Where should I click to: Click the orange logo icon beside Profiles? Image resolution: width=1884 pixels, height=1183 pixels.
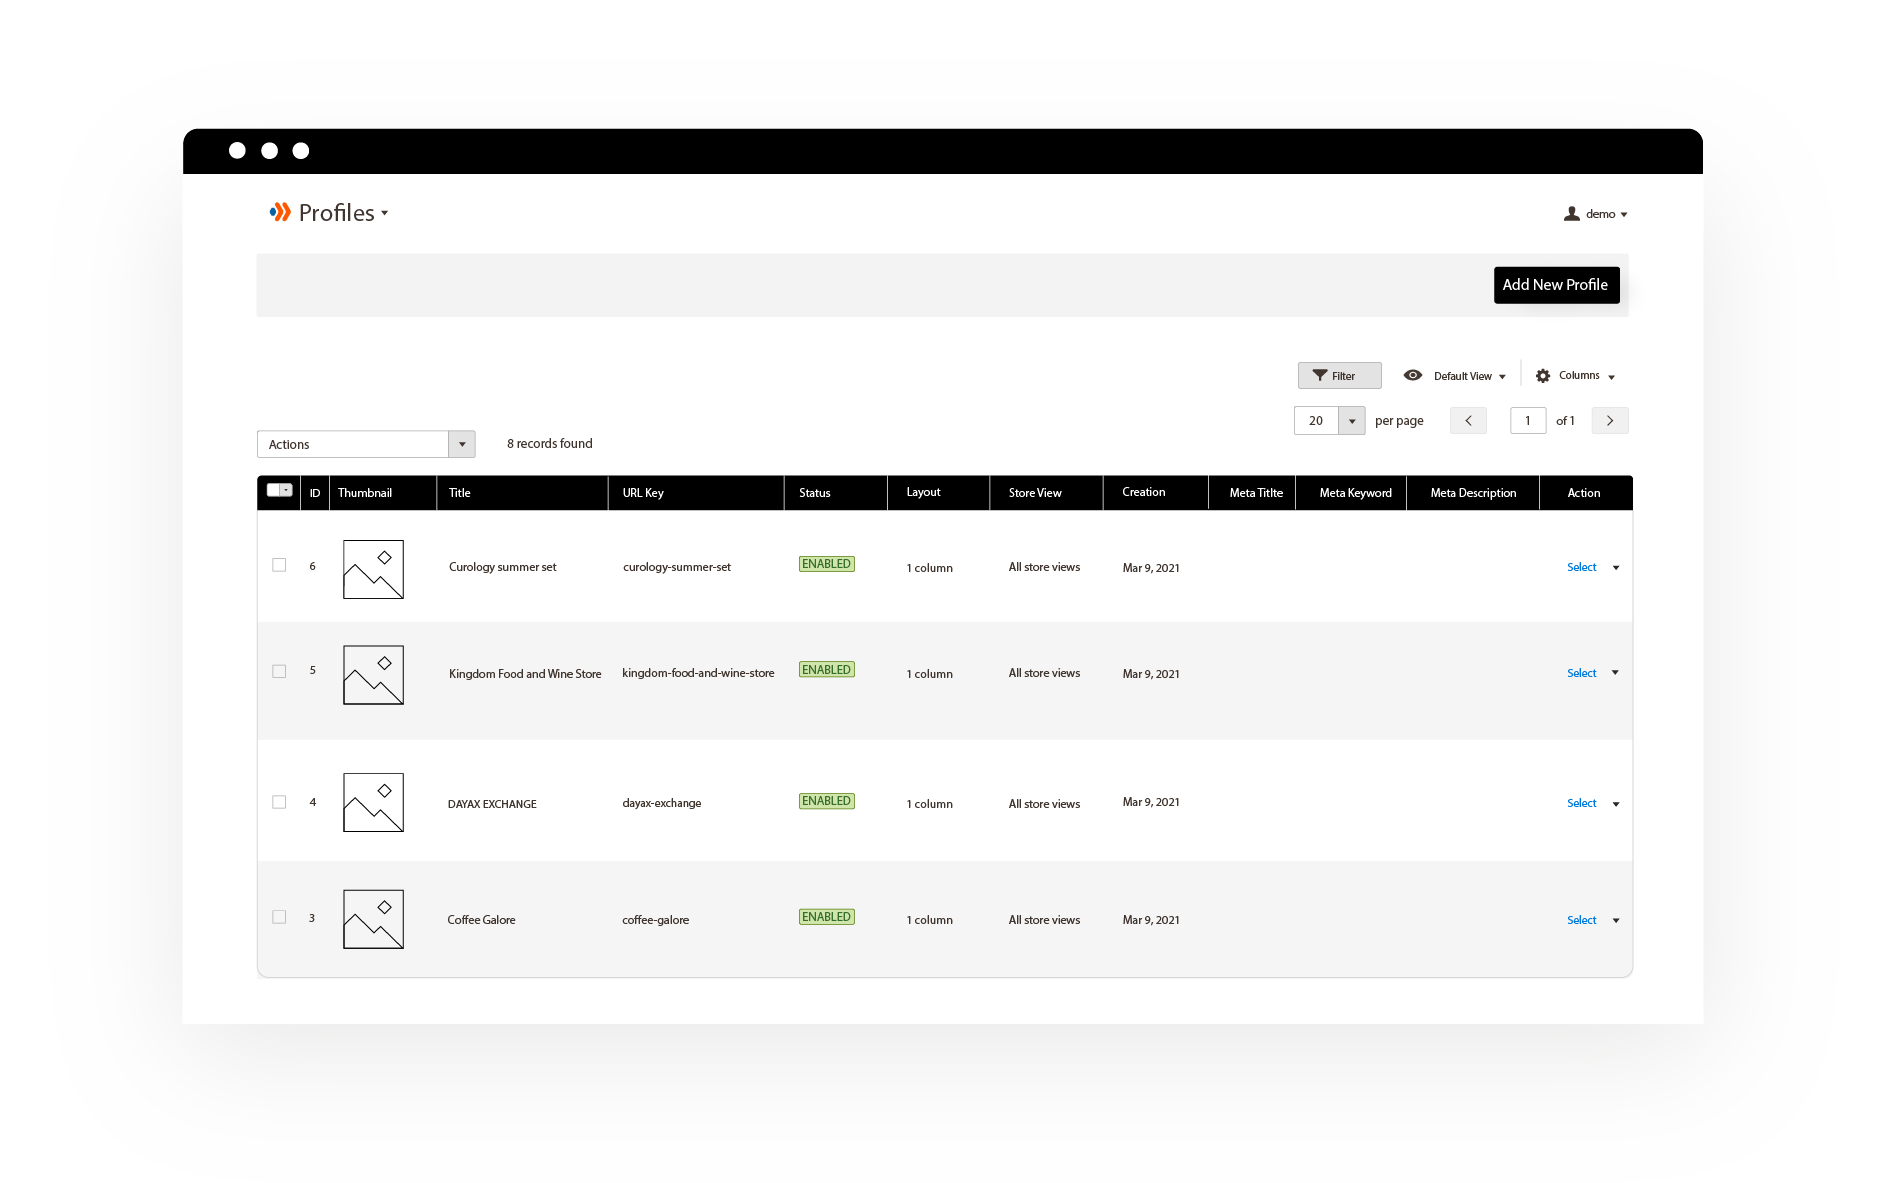[281, 212]
